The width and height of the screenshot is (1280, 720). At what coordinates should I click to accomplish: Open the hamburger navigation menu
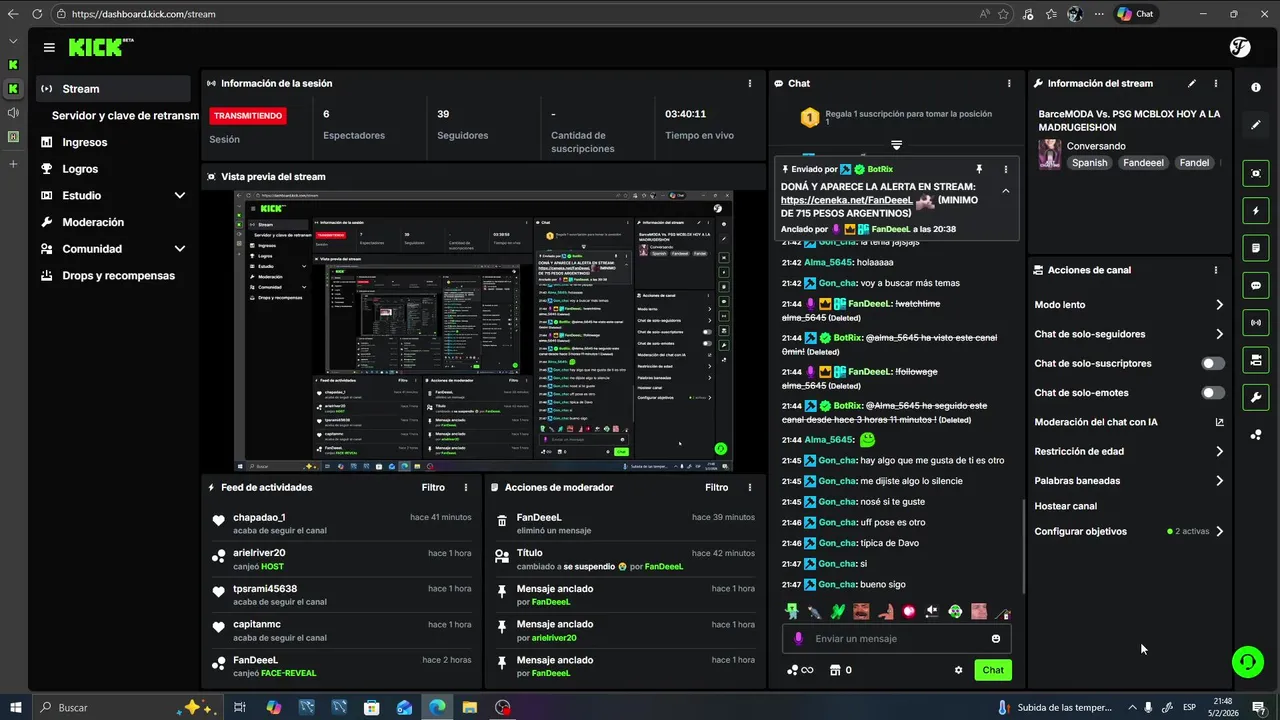click(49, 47)
